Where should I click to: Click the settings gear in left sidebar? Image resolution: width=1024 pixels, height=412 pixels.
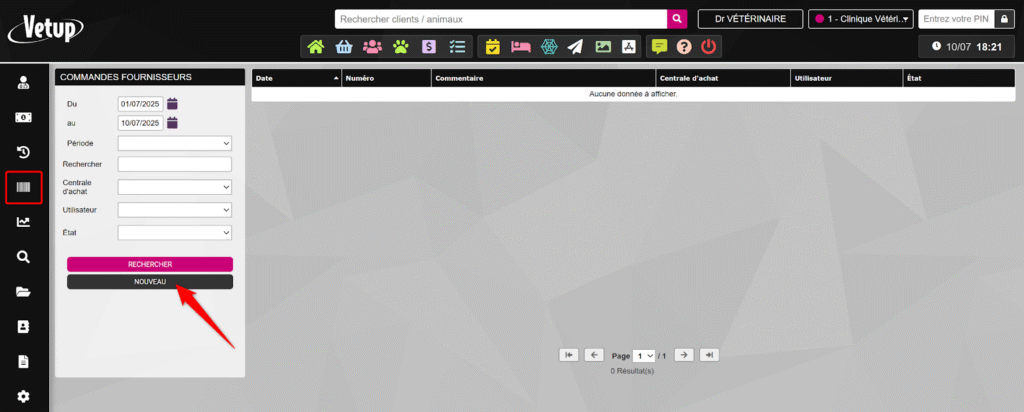[23, 396]
